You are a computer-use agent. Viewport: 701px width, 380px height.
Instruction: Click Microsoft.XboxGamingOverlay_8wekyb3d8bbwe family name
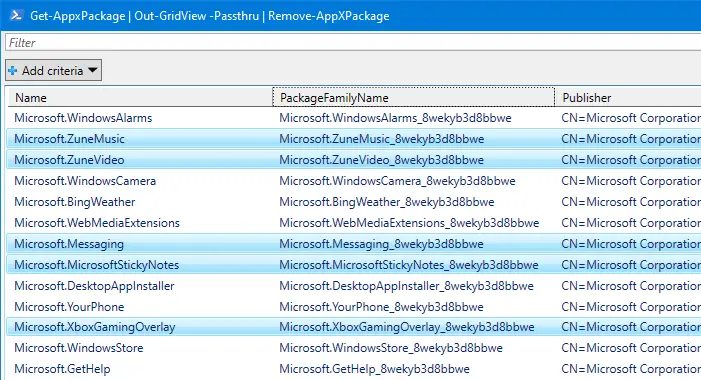pyautogui.click(x=407, y=327)
